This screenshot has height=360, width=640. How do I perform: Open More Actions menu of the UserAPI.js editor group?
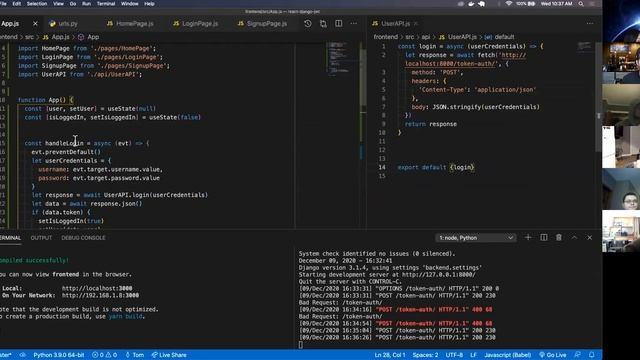(x=590, y=24)
